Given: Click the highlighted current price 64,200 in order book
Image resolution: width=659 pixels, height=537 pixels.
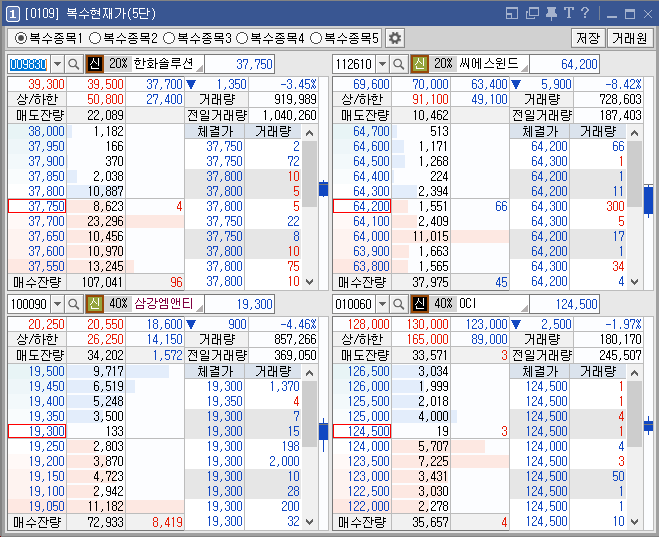Looking at the screenshot, I should click(x=362, y=206).
